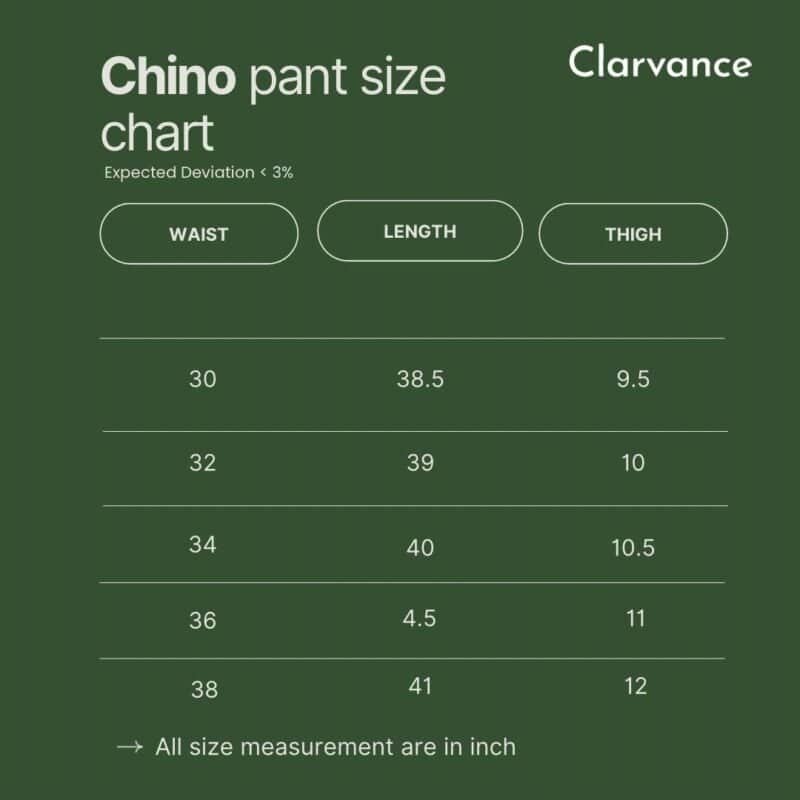Image resolution: width=800 pixels, height=800 pixels.
Task: Click the 41 length value
Action: (420, 687)
